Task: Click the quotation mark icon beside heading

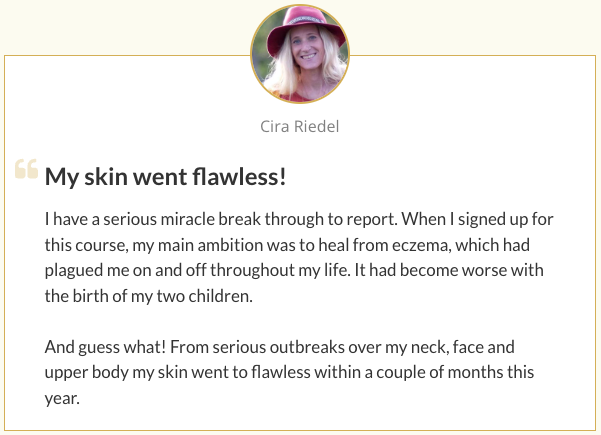Action: point(27,171)
